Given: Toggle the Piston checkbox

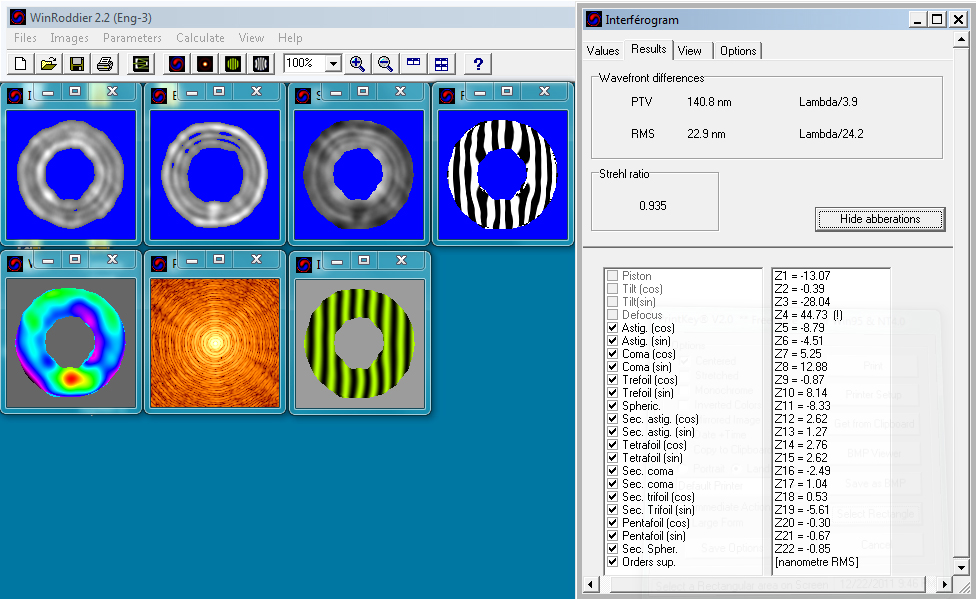Looking at the screenshot, I should (612, 276).
